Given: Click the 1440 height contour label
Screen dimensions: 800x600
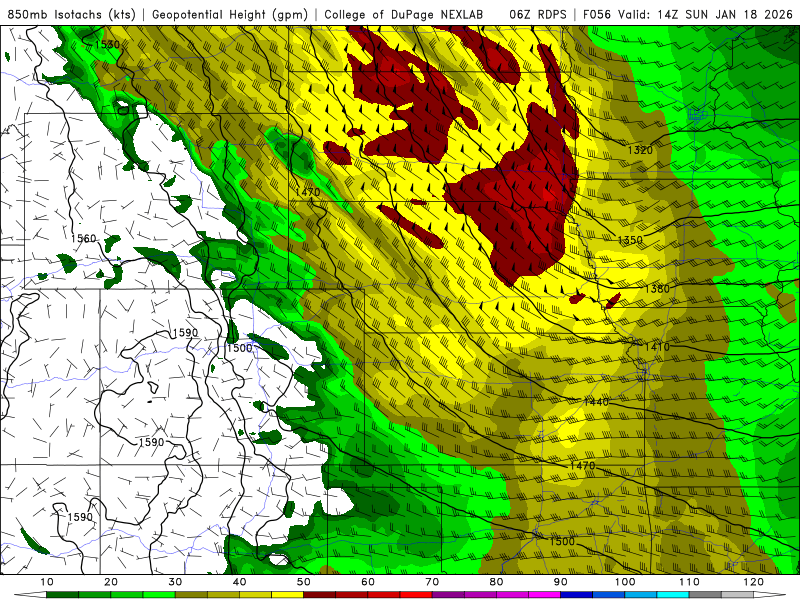Looking at the screenshot, I should [x=596, y=402].
